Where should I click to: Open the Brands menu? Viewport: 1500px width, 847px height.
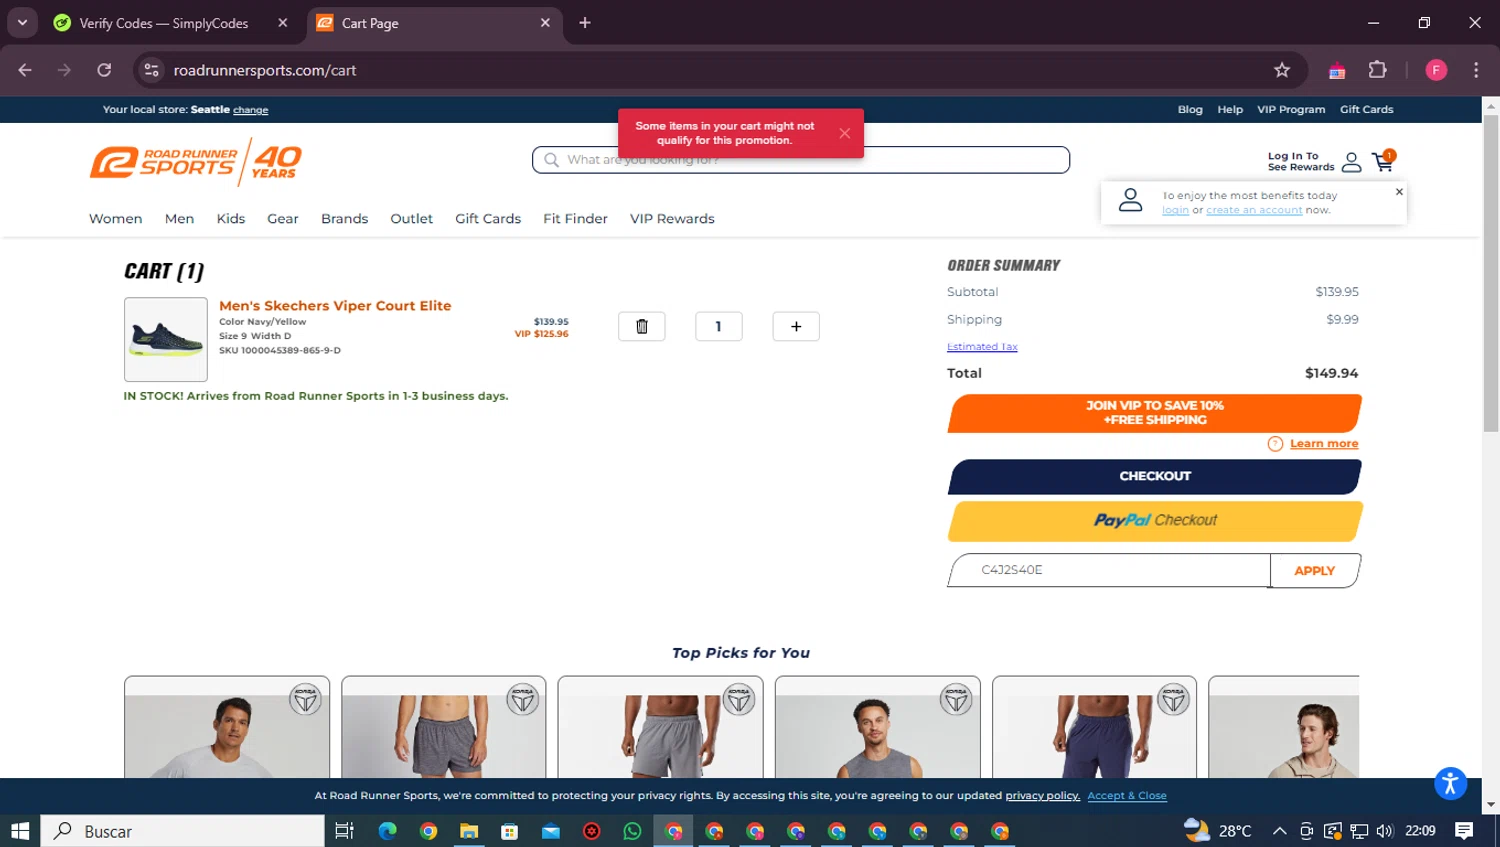[345, 219]
